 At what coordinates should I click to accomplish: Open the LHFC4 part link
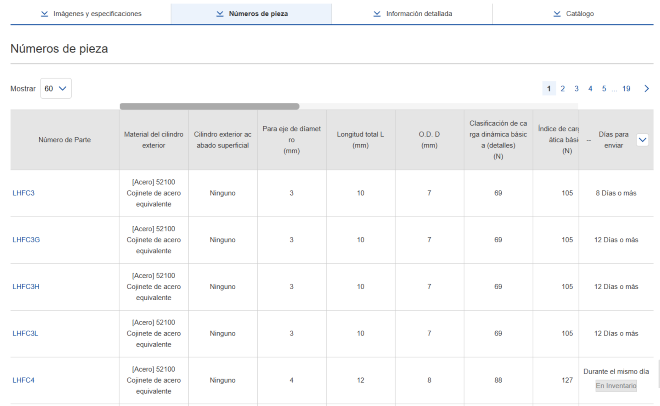coord(24,380)
